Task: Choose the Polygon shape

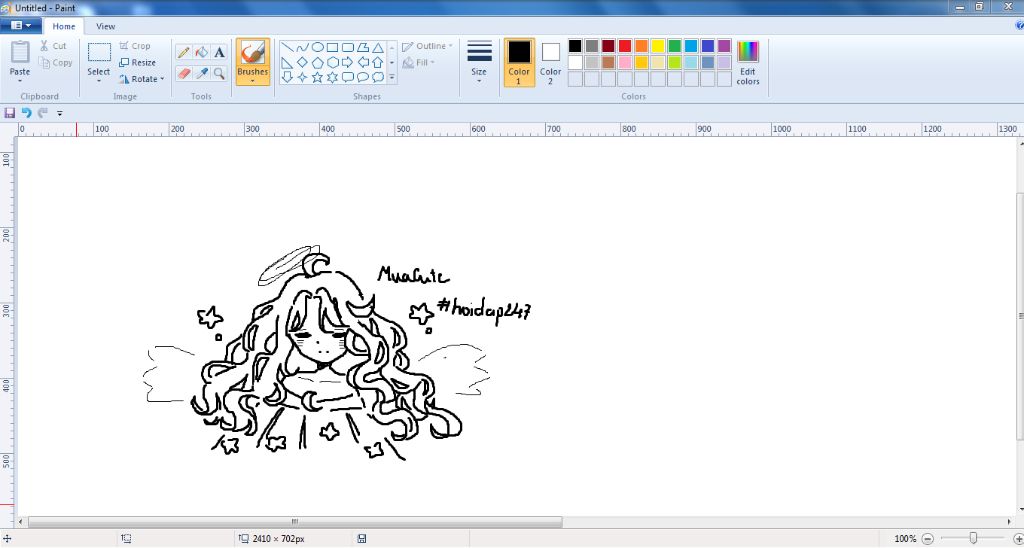Action: coord(362,47)
